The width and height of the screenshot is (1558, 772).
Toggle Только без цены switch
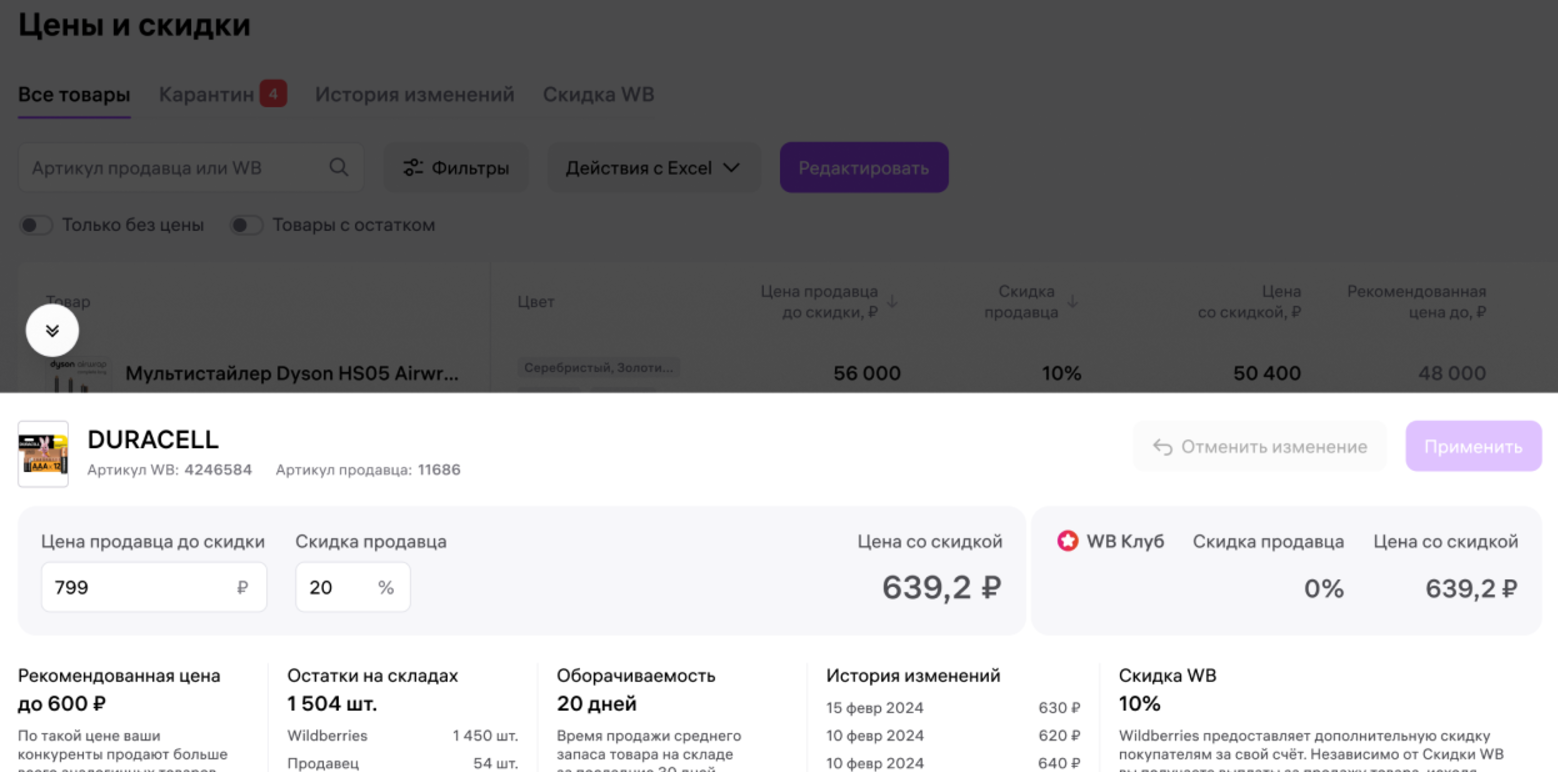36,225
